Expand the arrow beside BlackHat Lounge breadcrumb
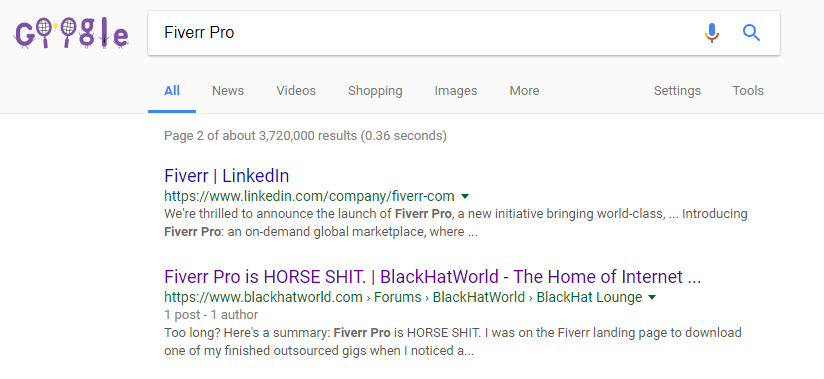The image size is (824, 379). 652,298
